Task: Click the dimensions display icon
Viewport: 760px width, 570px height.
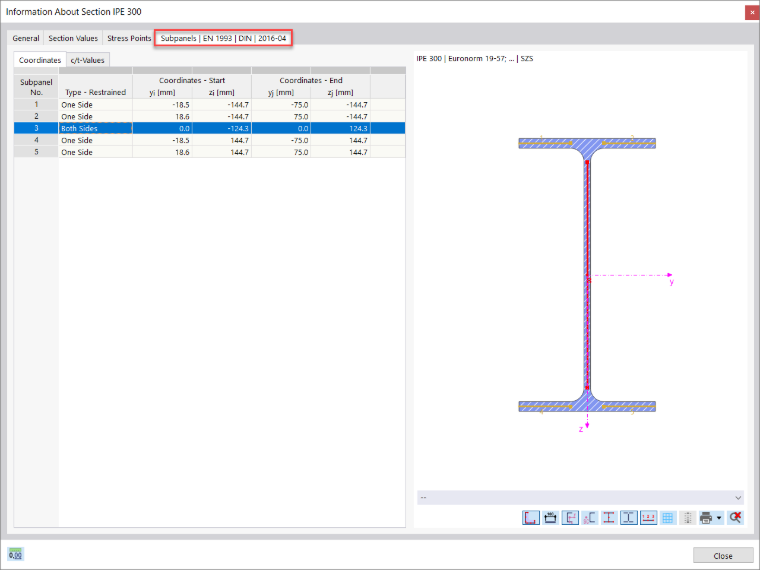Action: pos(550,518)
